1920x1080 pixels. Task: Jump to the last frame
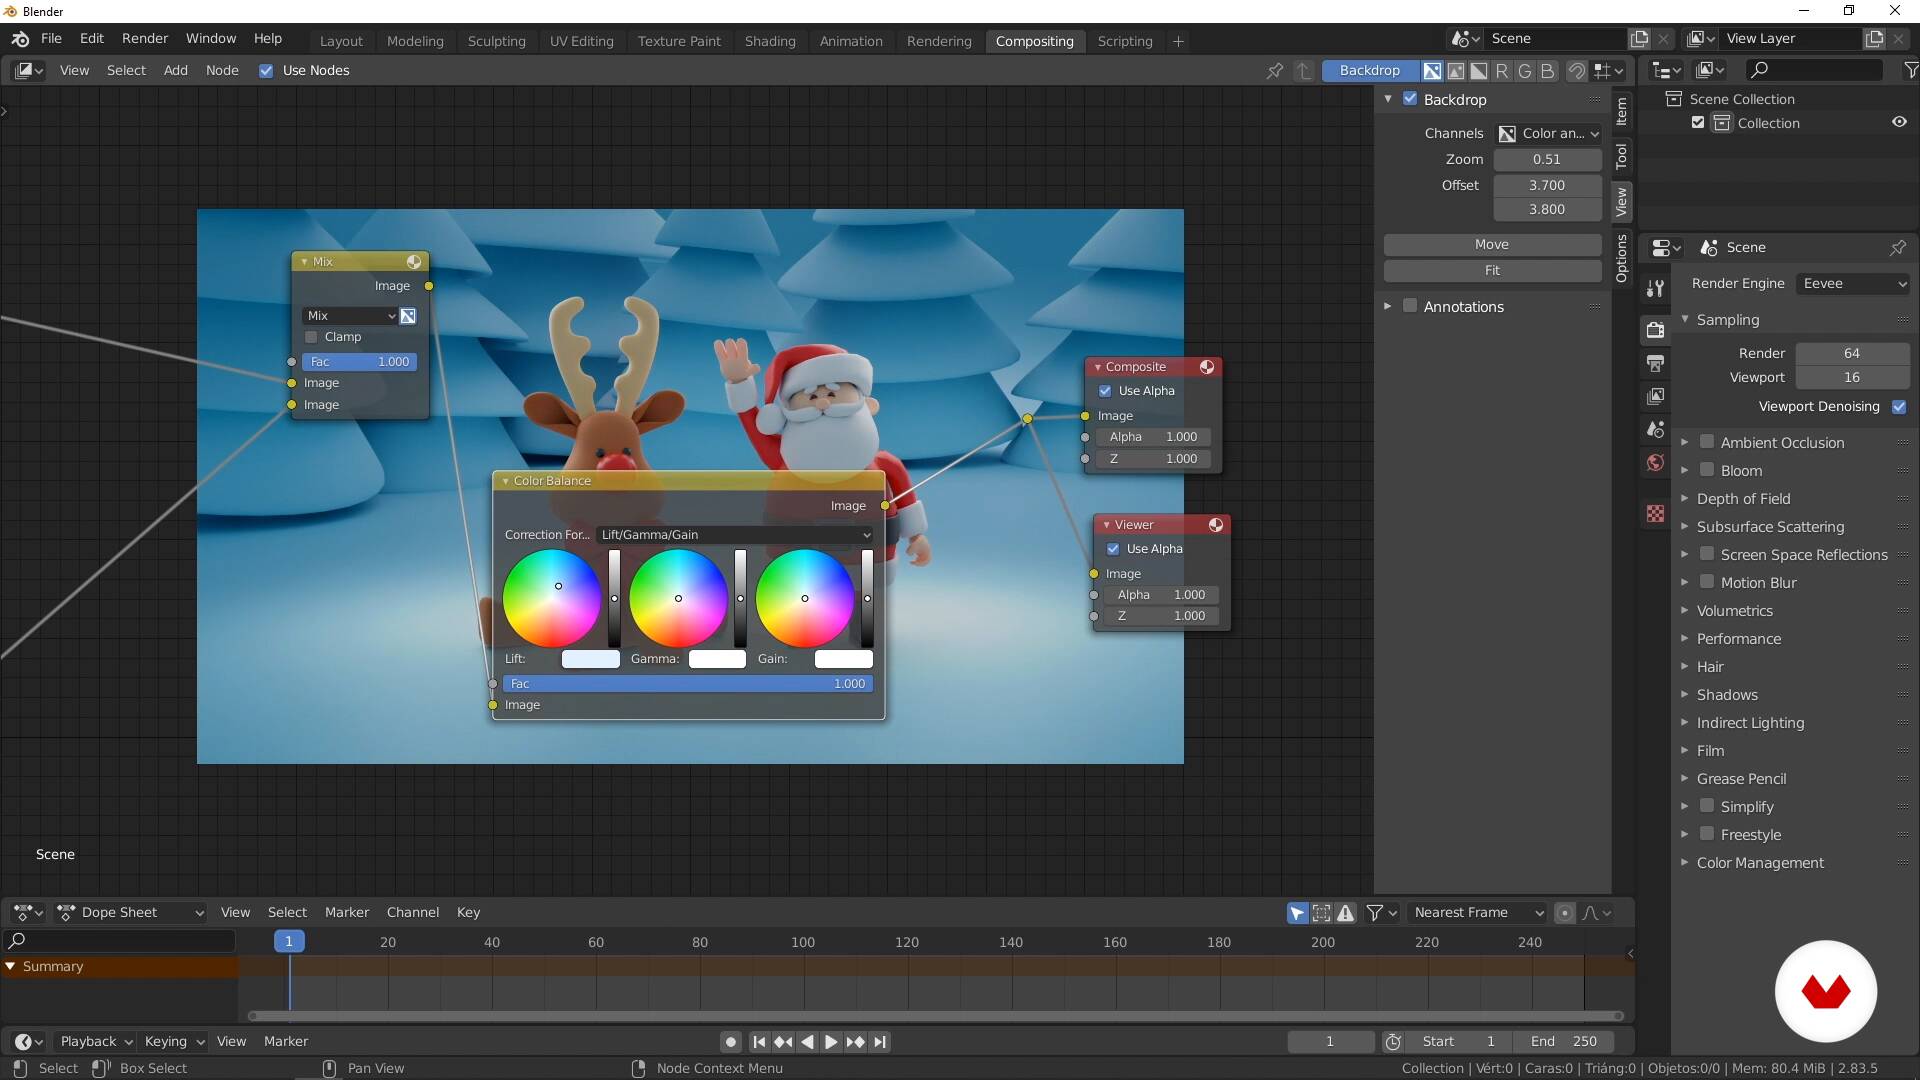pos(879,1042)
